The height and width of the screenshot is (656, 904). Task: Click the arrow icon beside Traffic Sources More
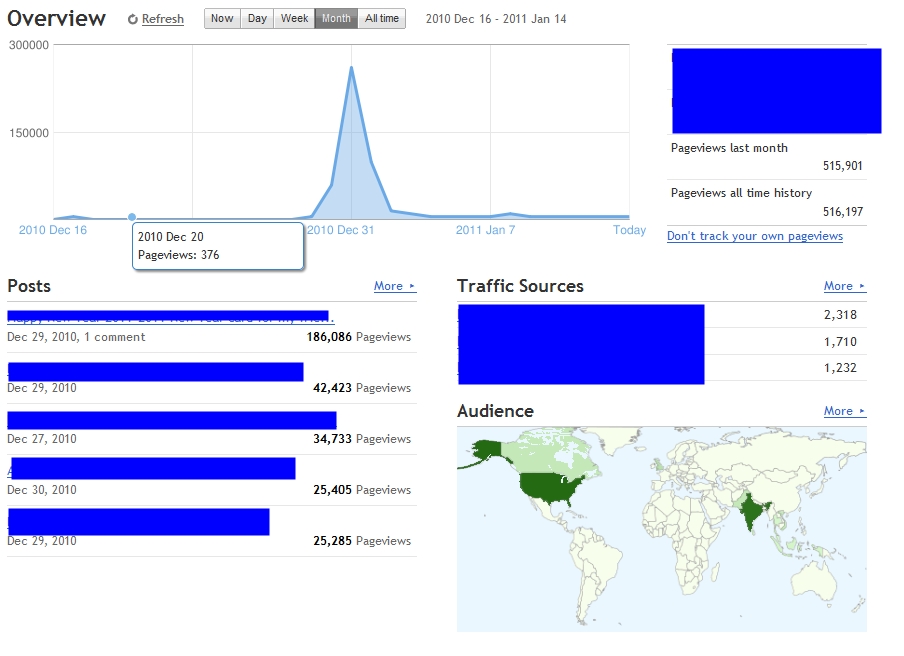(861, 286)
